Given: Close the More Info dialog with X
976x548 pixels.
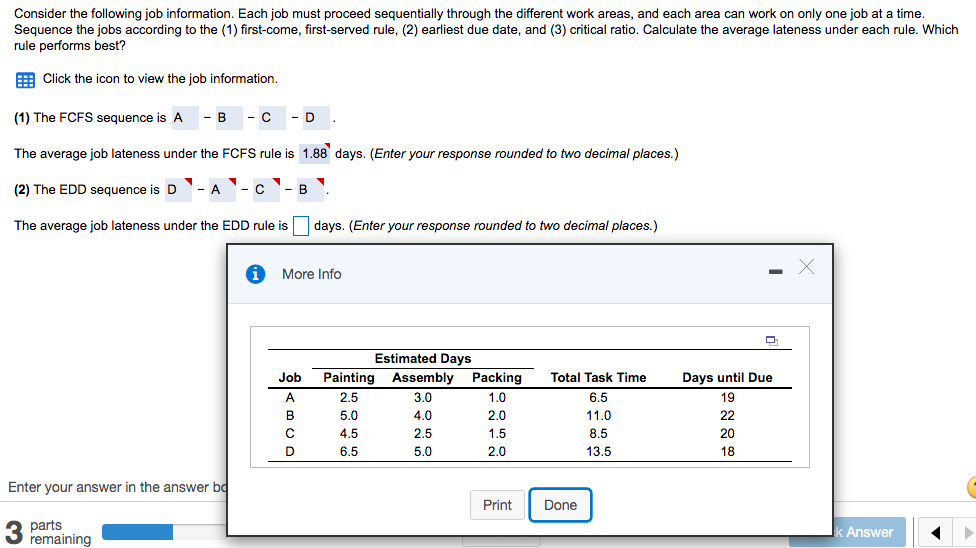Looking at the screenshot, I should coord(807,267).
